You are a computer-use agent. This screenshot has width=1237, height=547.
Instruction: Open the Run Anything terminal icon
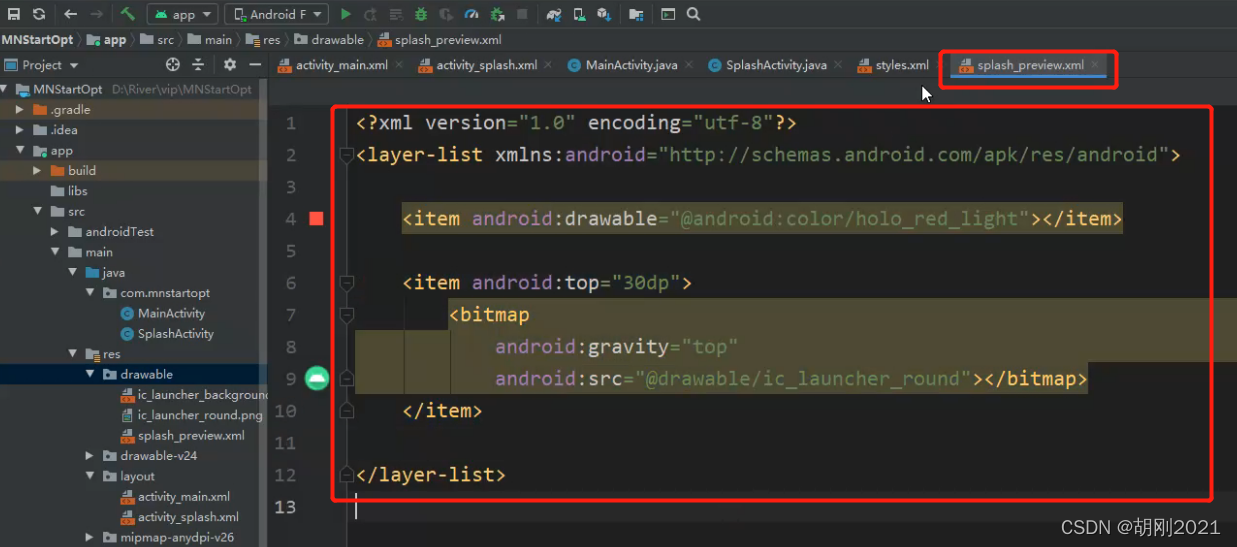668,14
